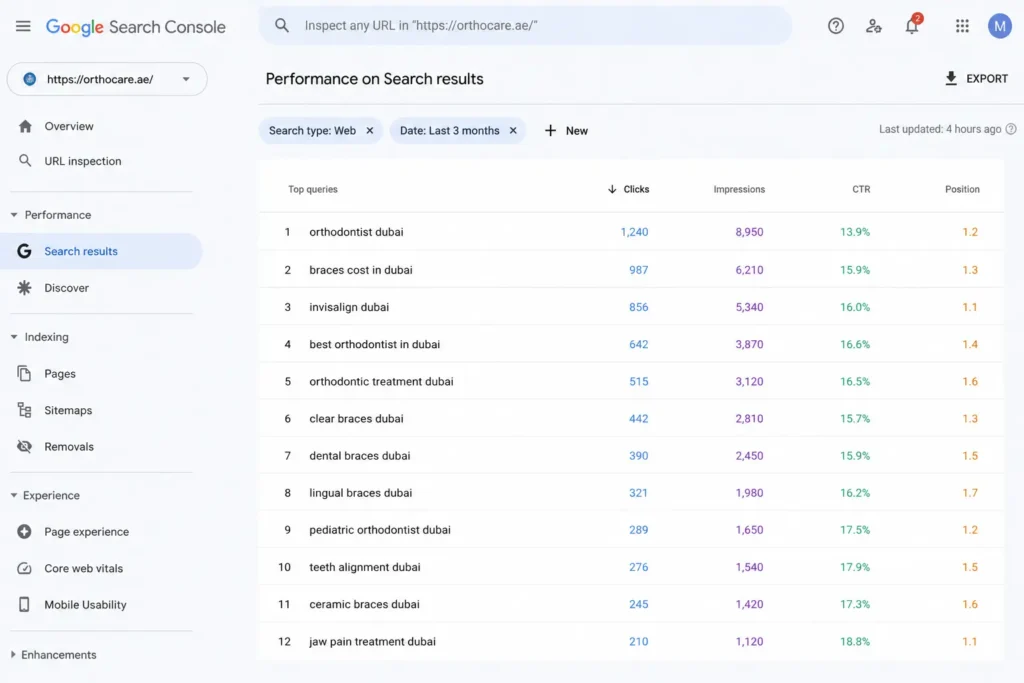1024x683 pixels.
Task: Open users and permissions icon
Action: click(x=873, y=26)
